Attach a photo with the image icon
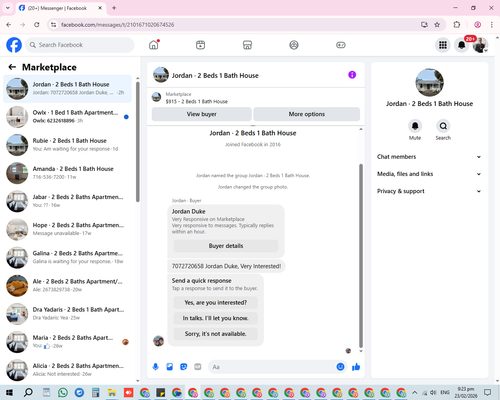 (x=170, y=367)
